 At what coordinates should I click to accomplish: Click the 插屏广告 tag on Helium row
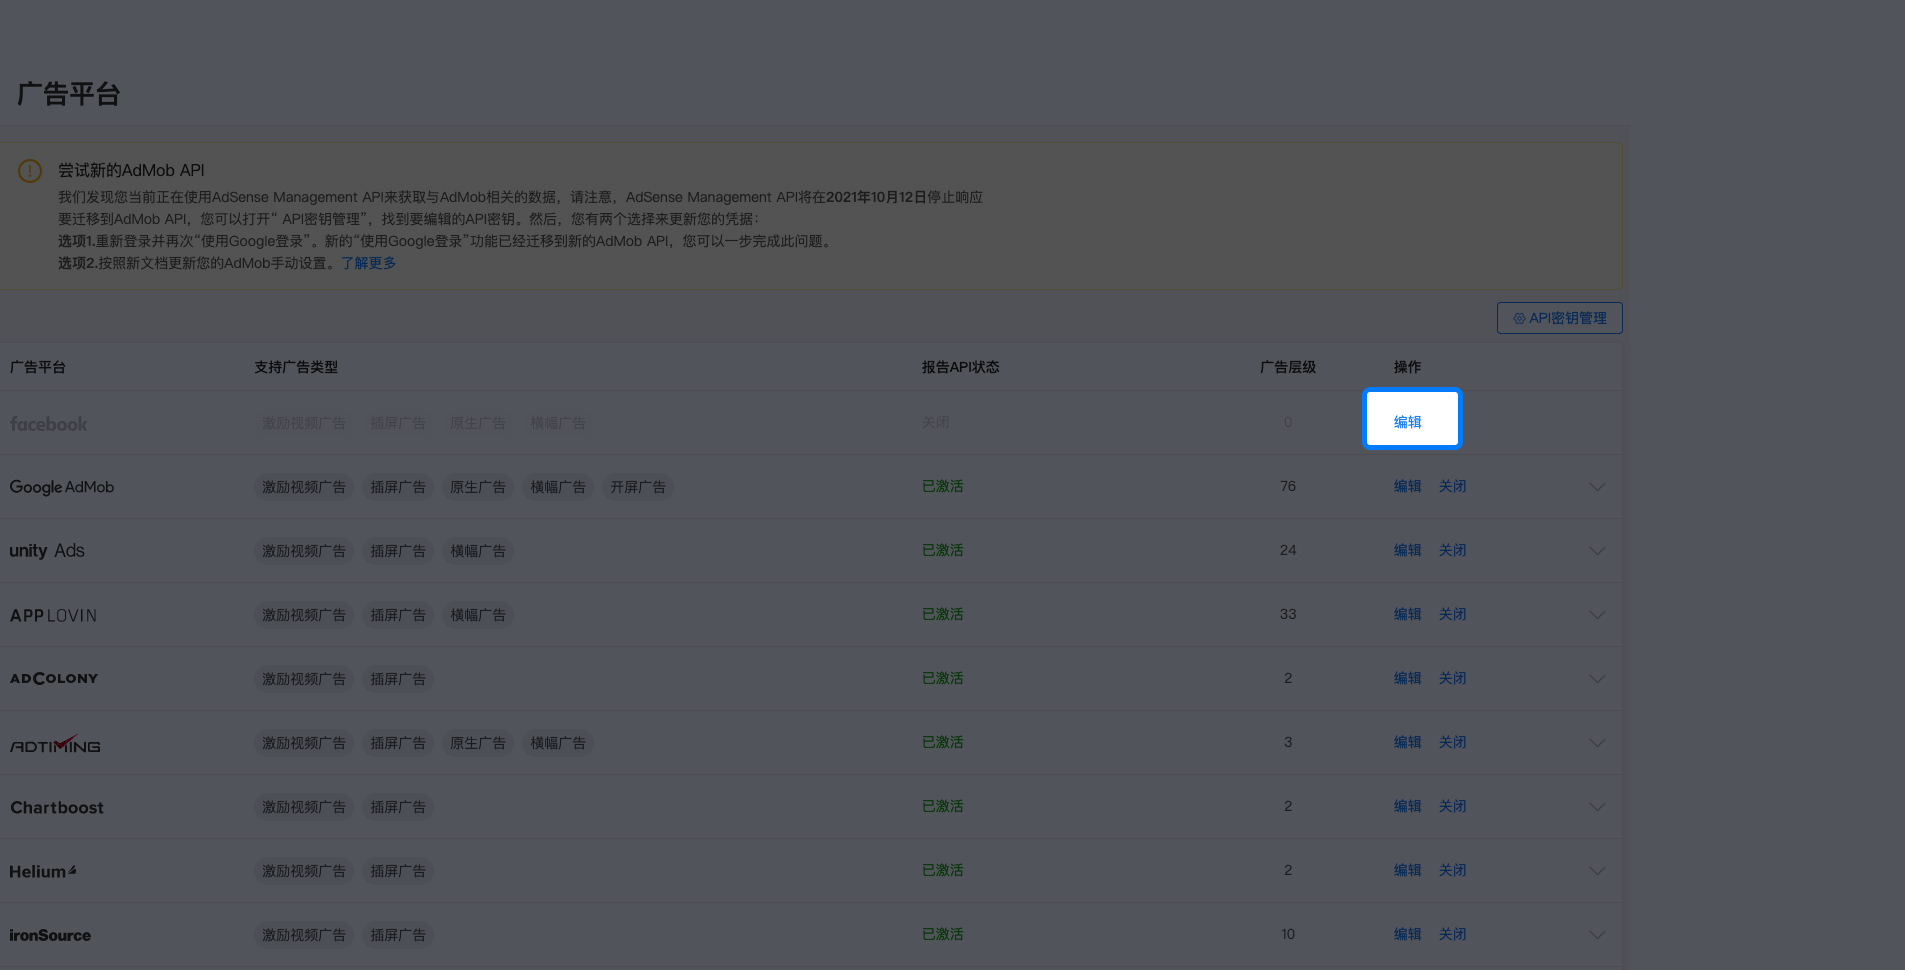click(398, 871)
